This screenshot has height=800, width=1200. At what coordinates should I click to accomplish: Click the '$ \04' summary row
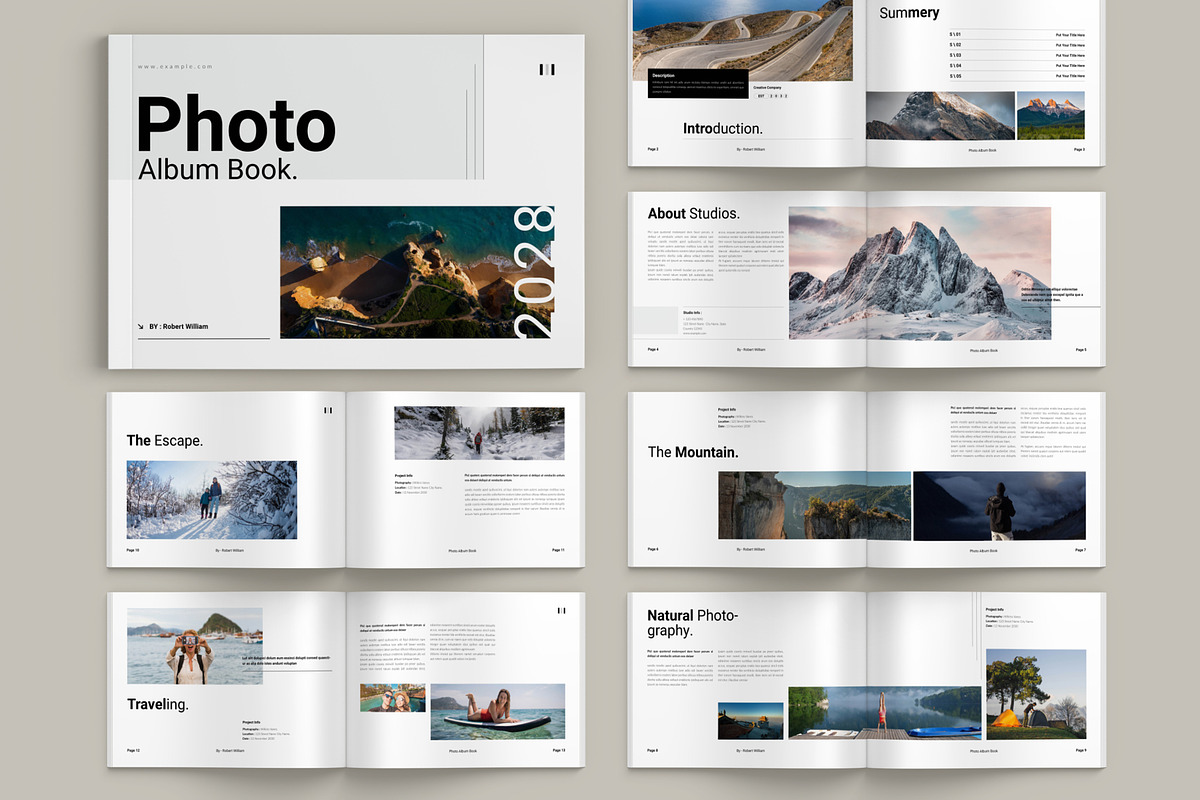pyautogui.click(x=1017, y=66)
